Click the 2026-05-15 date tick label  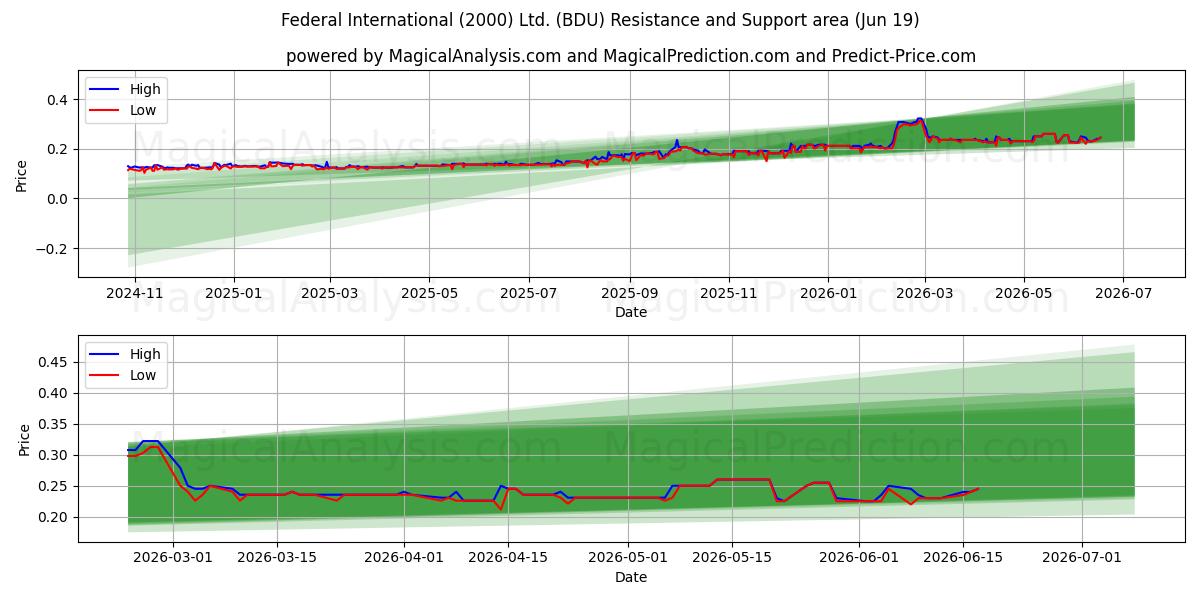[x=730, y=559]
